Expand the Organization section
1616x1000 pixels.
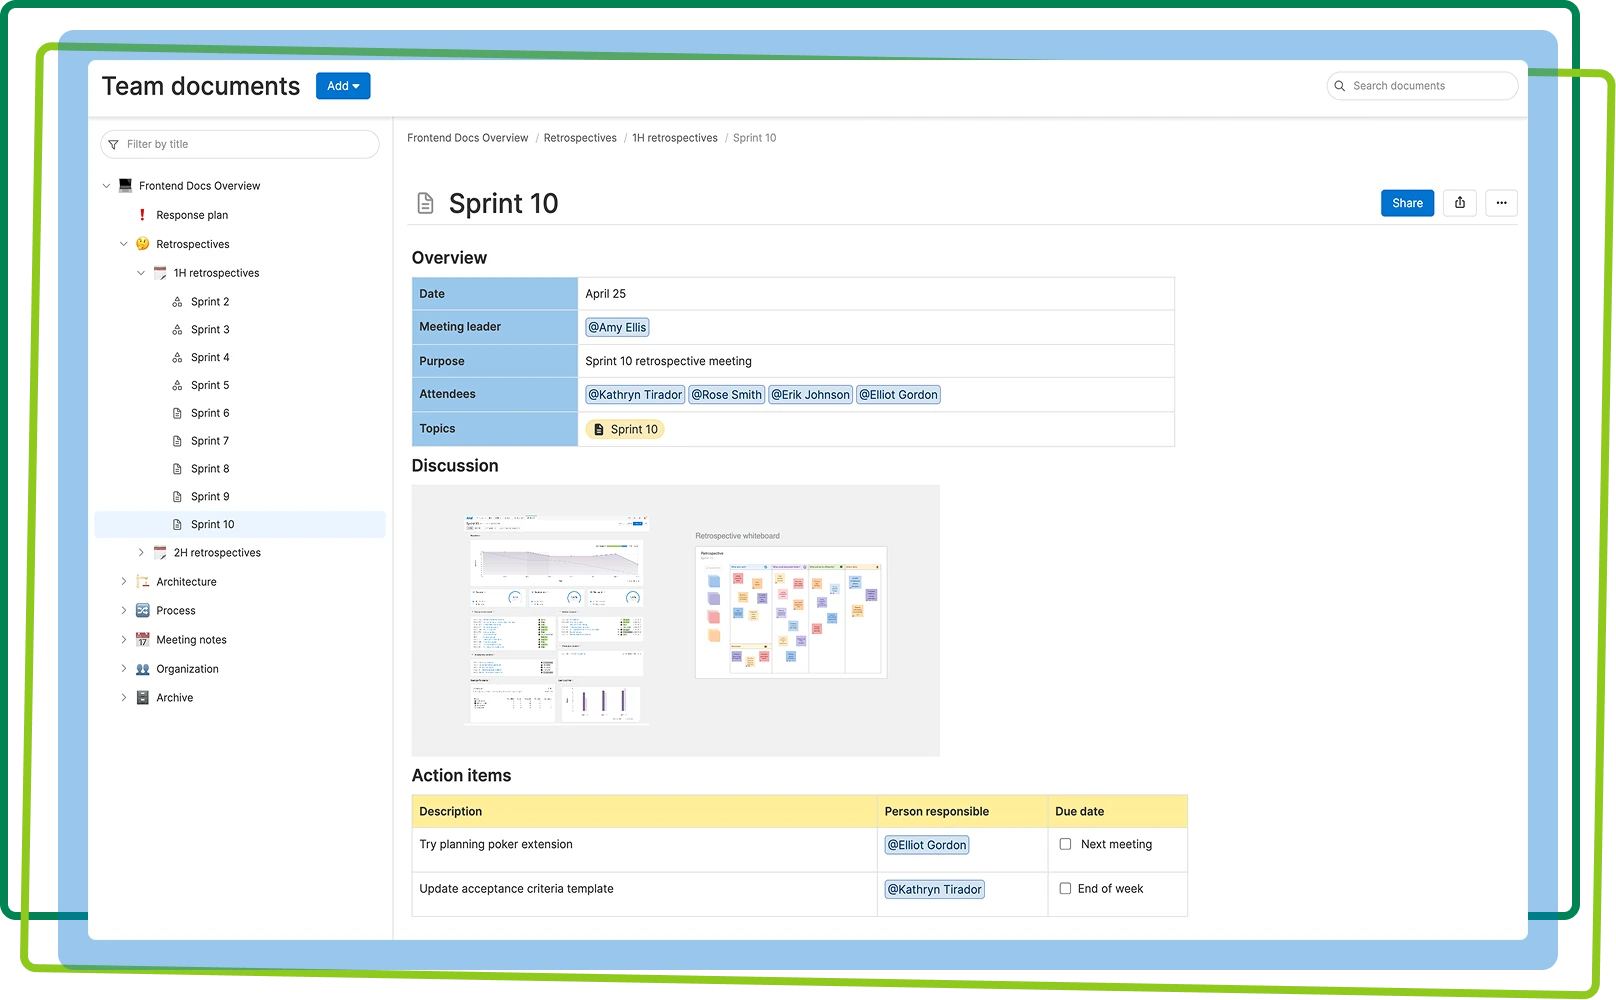point(124,668)
